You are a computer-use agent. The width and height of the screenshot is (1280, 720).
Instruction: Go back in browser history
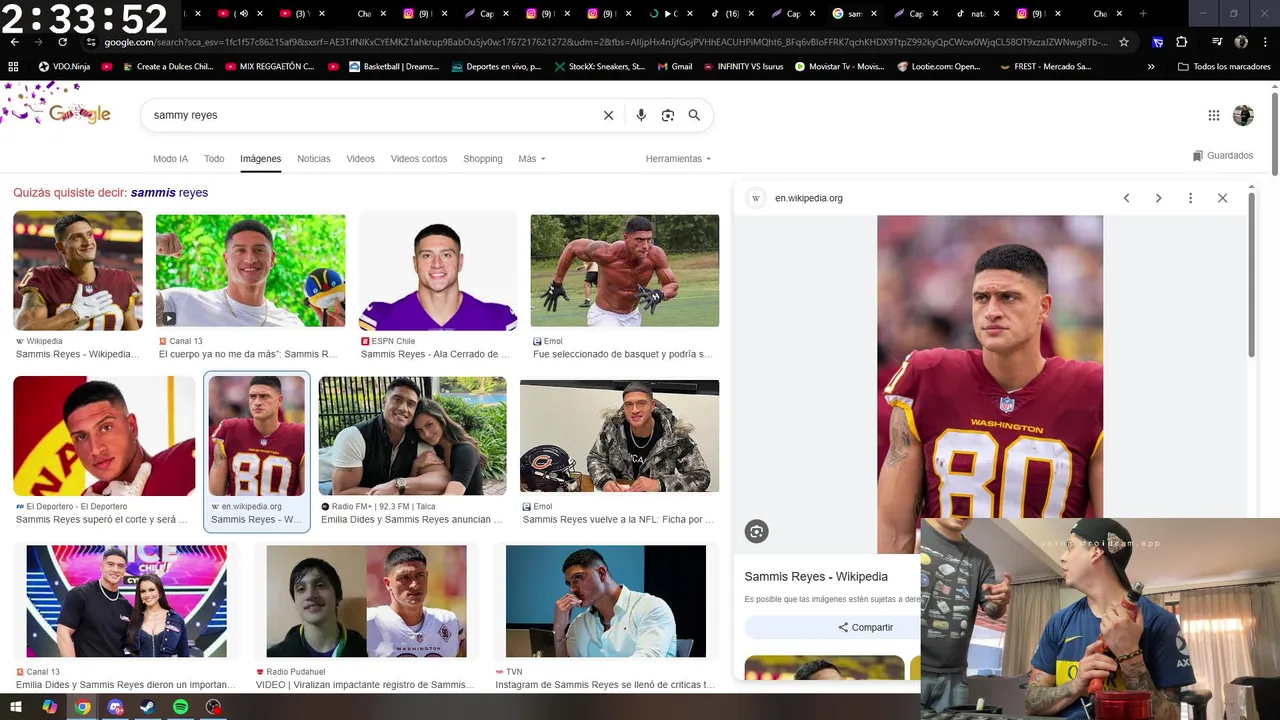click(x=14, y=42)
